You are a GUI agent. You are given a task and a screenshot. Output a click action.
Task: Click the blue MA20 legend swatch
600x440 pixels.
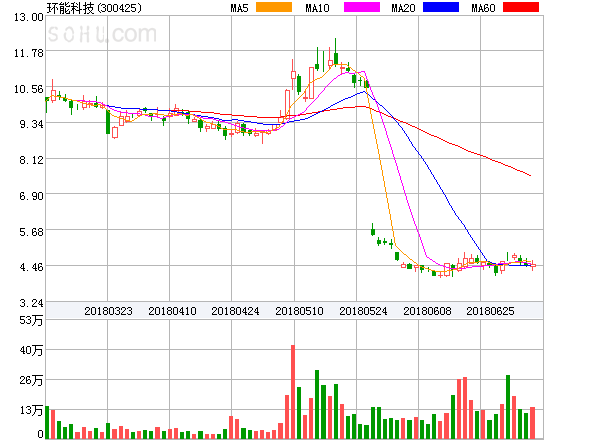[x=443, y=8]
